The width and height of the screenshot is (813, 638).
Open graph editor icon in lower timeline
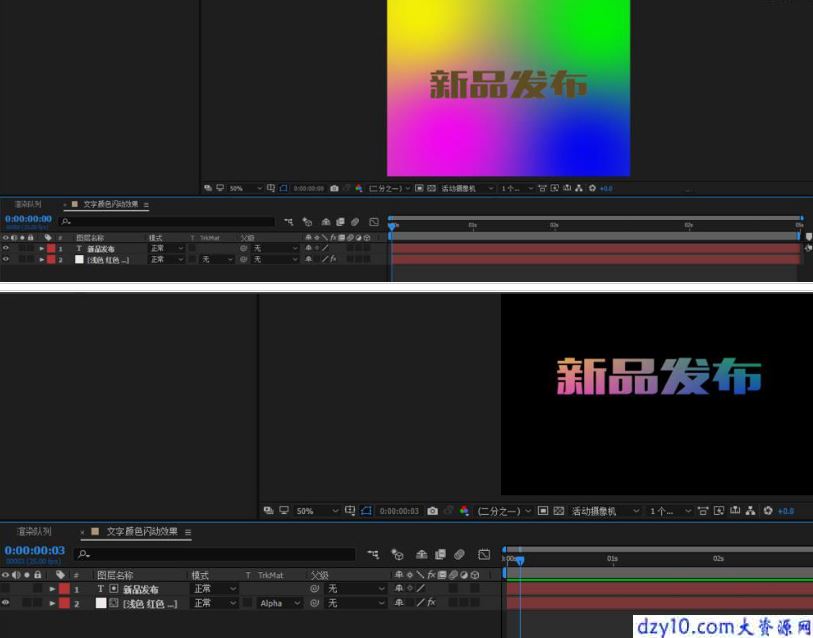point(484,554)
